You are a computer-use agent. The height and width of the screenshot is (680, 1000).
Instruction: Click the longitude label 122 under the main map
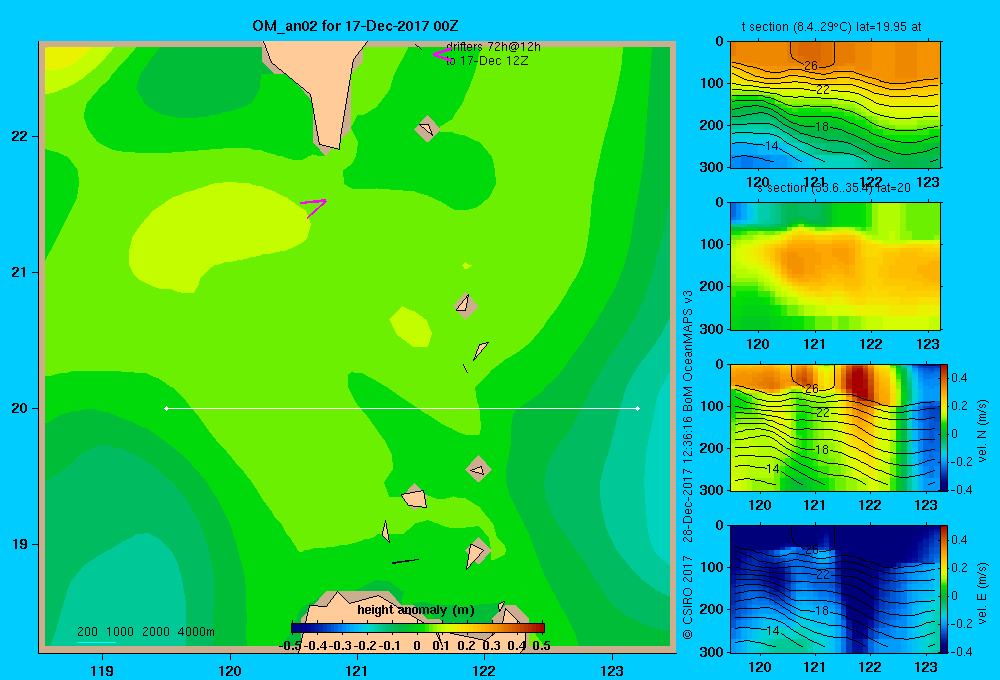484,670
